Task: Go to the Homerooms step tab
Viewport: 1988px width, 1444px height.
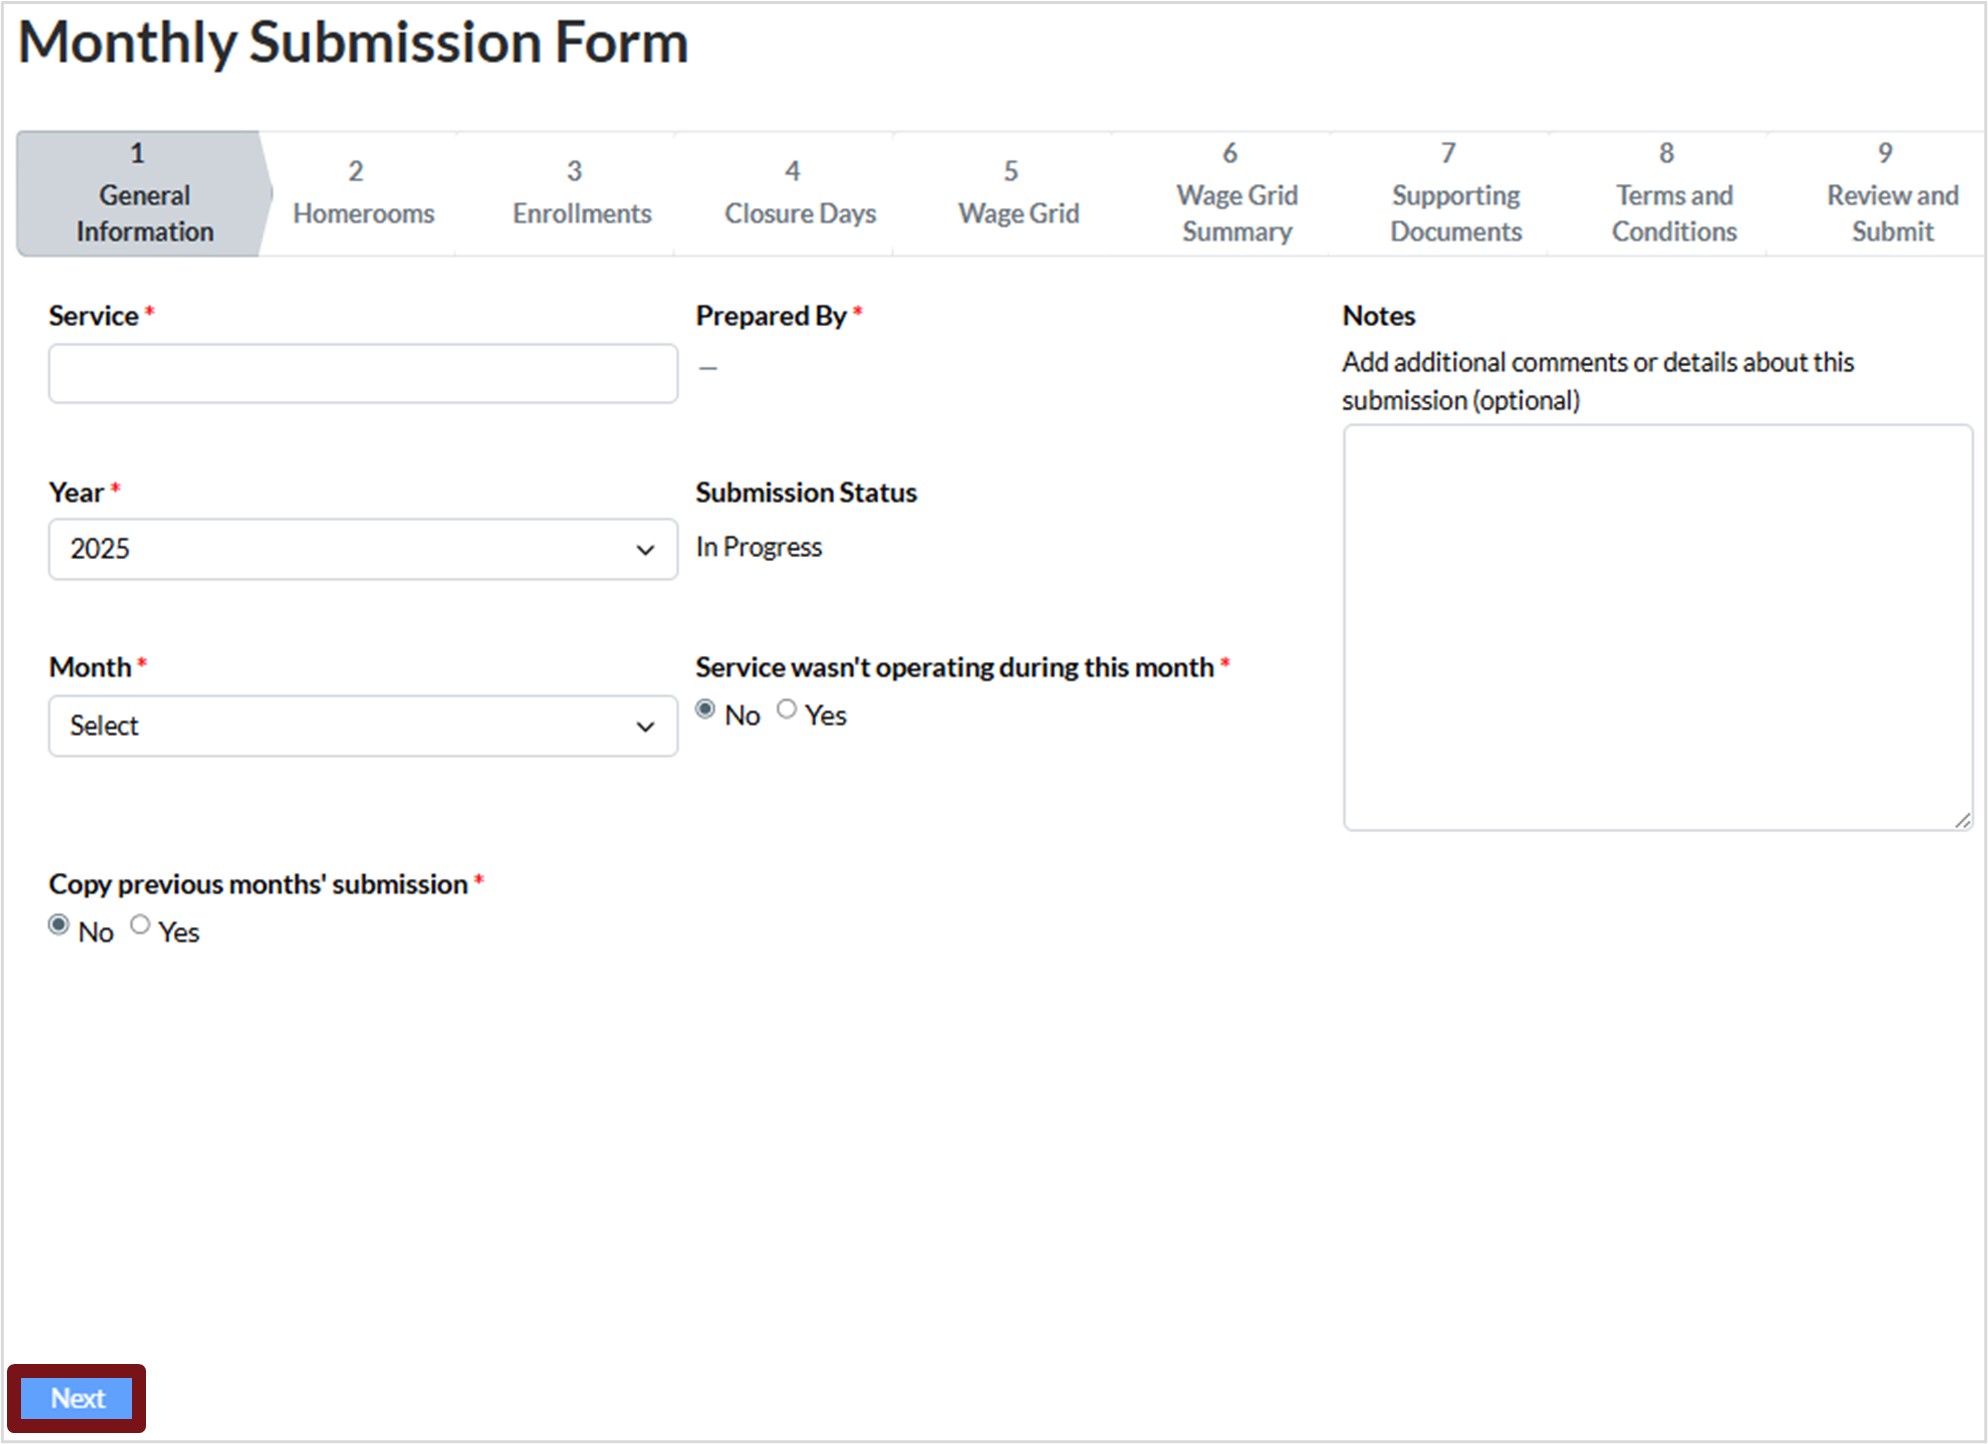Action: 363,194
